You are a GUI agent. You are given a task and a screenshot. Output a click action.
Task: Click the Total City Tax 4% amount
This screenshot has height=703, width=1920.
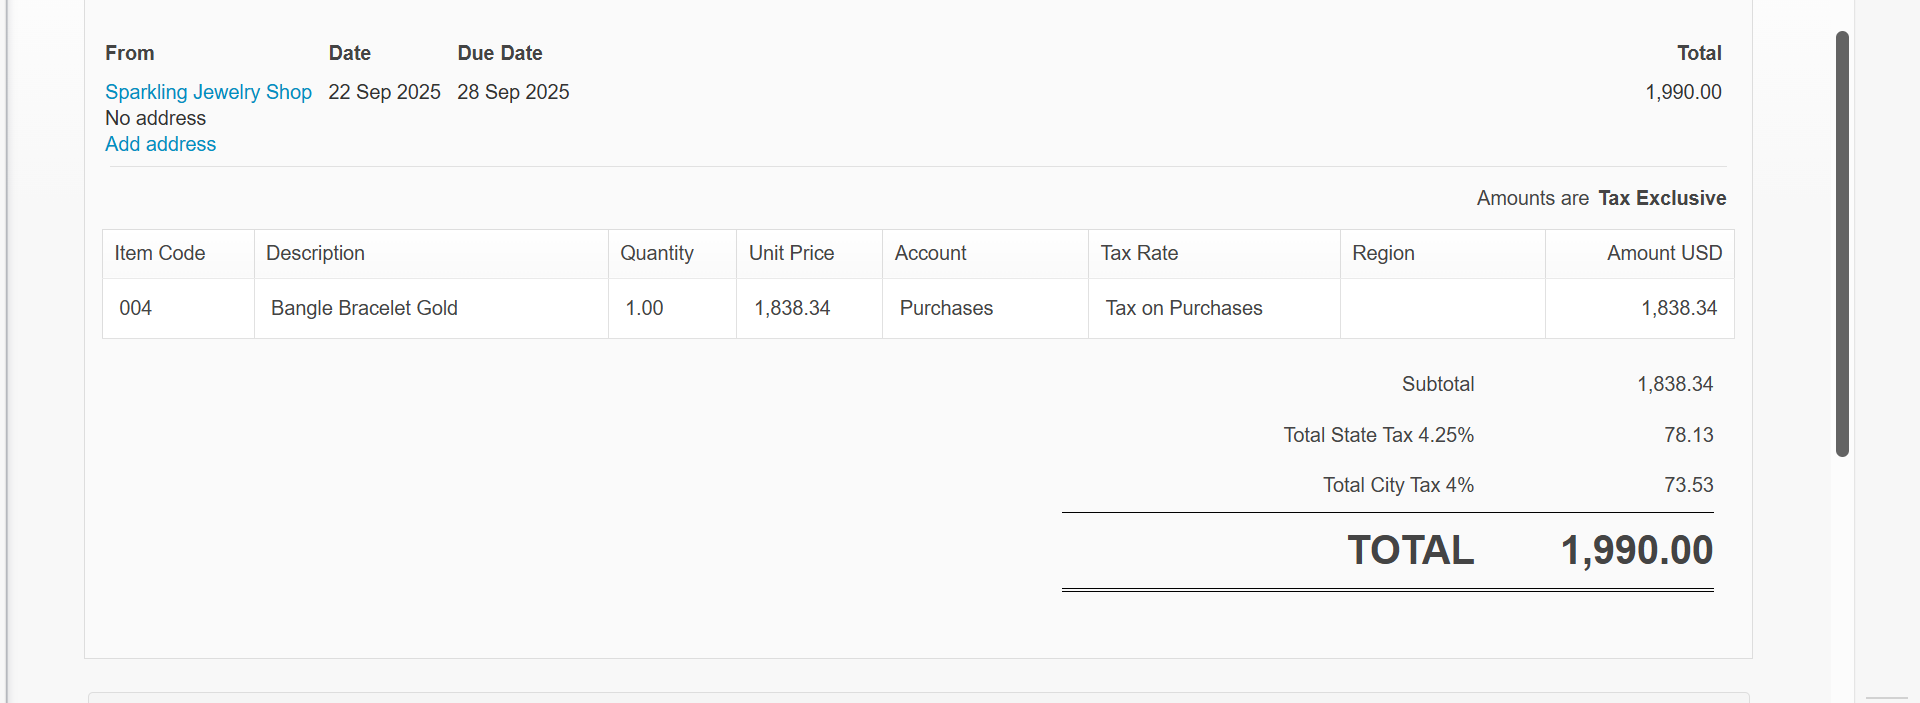click(1688, 485)
